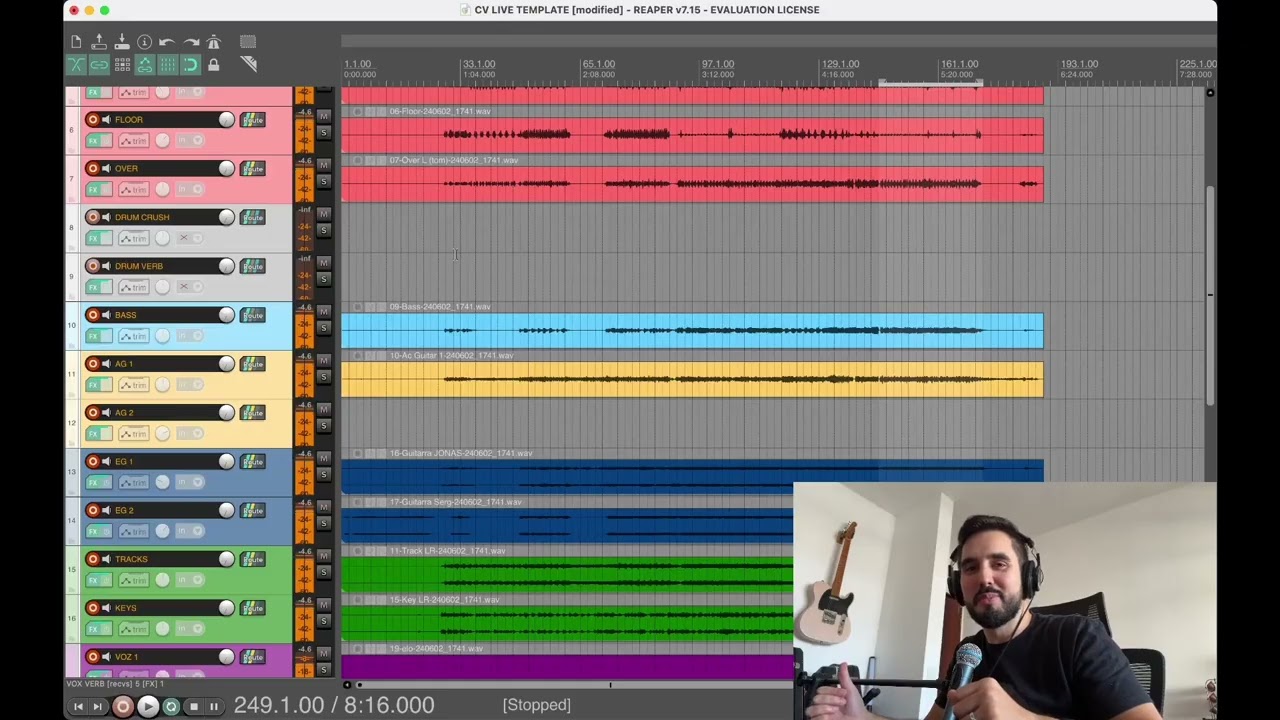Click the 249.1.00 / 8:16.000 time display

coord(334,705)
